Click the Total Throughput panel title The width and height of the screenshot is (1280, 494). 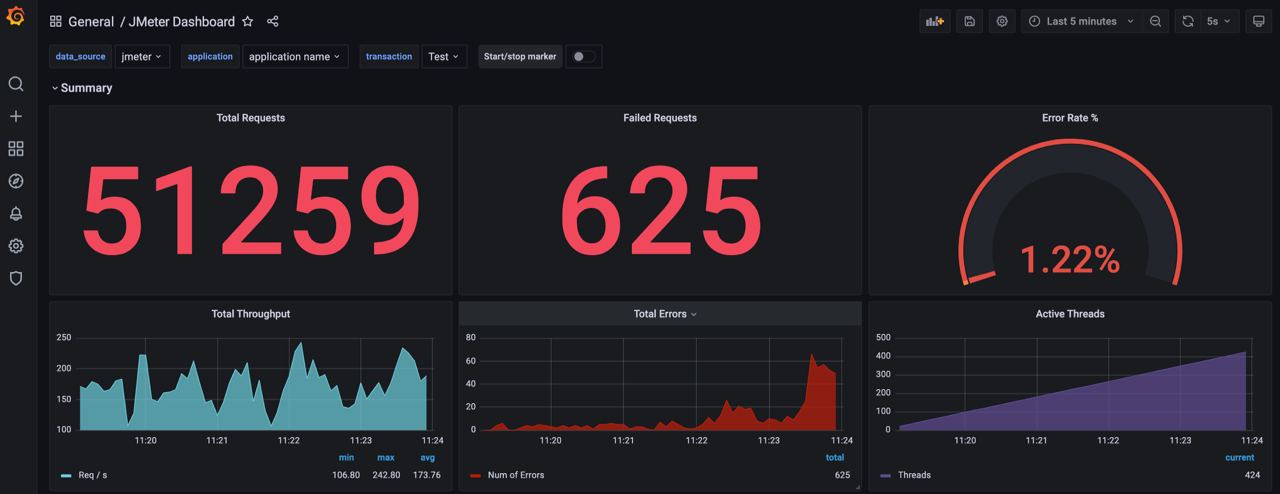tap(251, 314)
